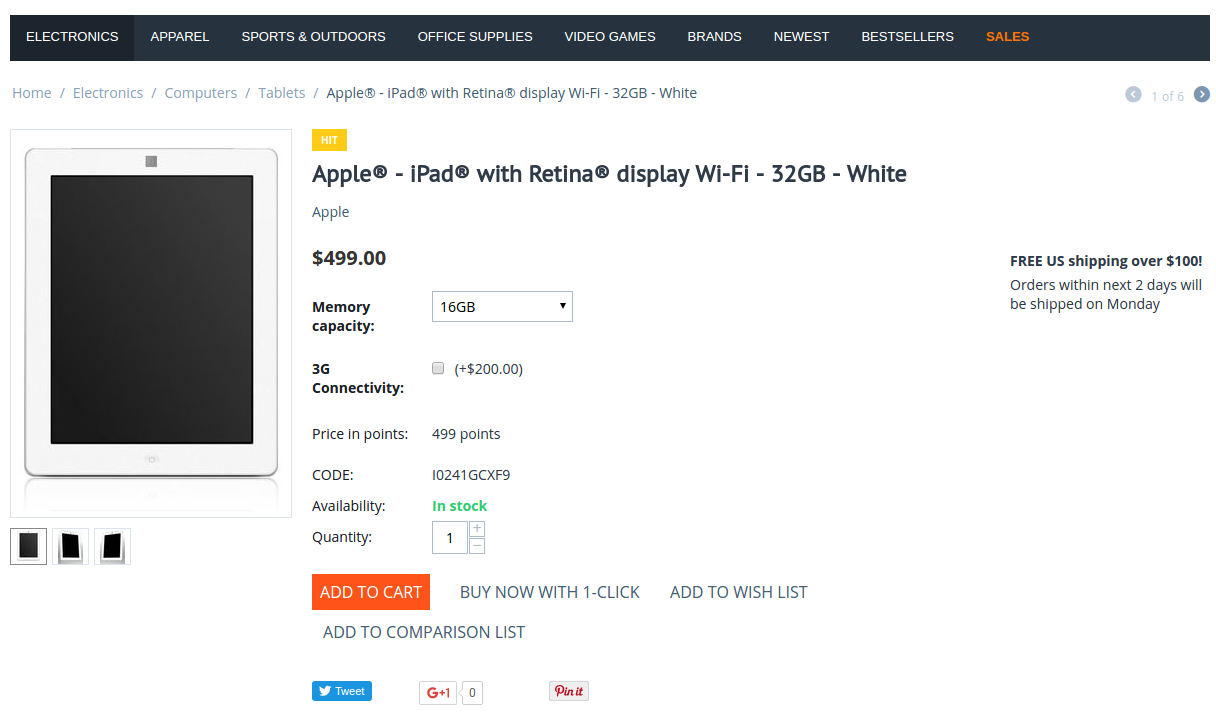The image size is (1216, 721).
Task: Enable 3G Connectivity checkbox
Action: tap(438, 368)
